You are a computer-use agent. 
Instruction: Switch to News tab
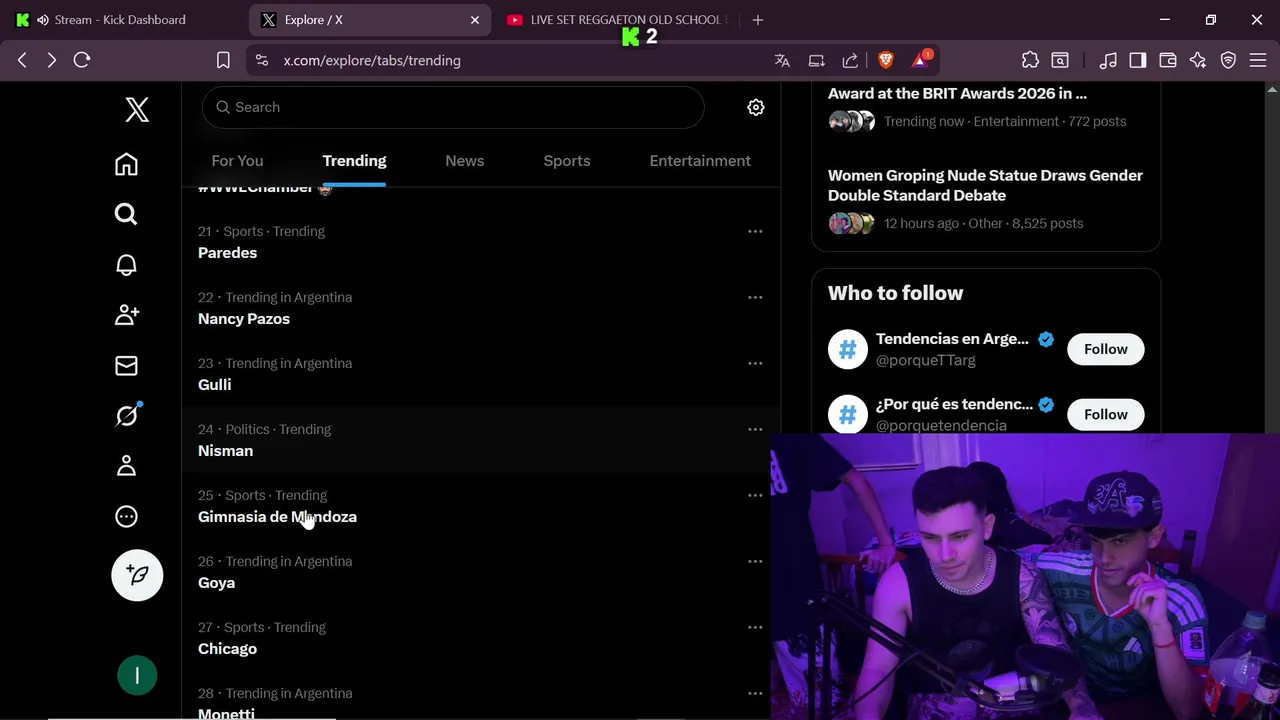tap(464, 161)
